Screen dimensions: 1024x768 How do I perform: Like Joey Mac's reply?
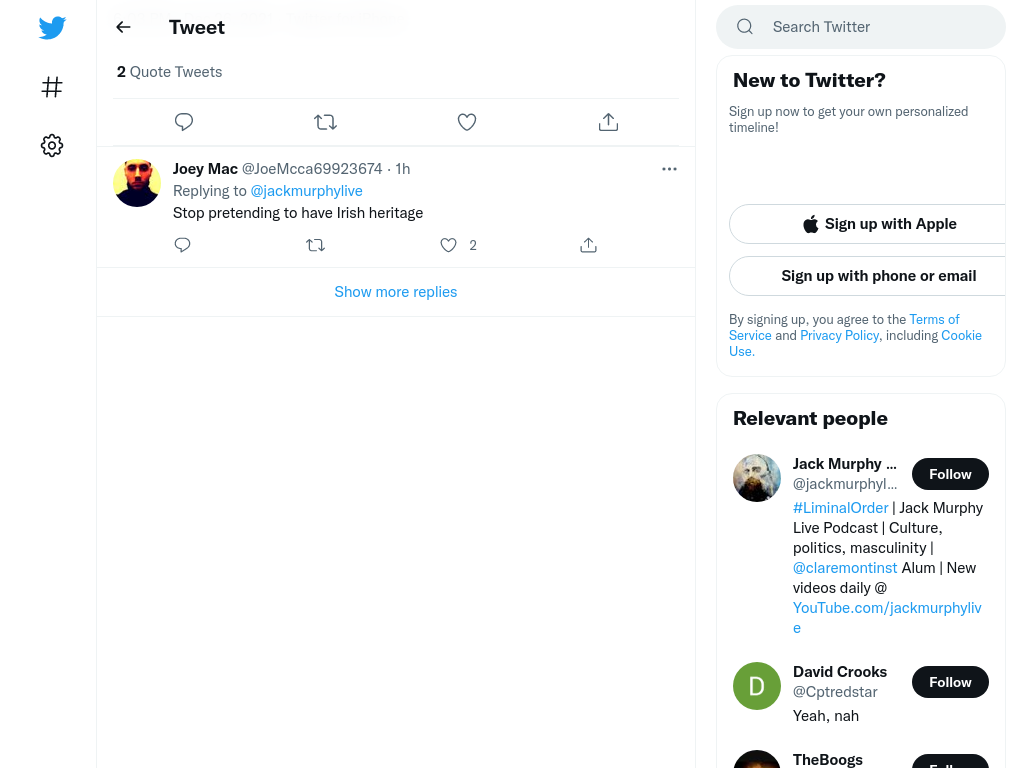448,246
